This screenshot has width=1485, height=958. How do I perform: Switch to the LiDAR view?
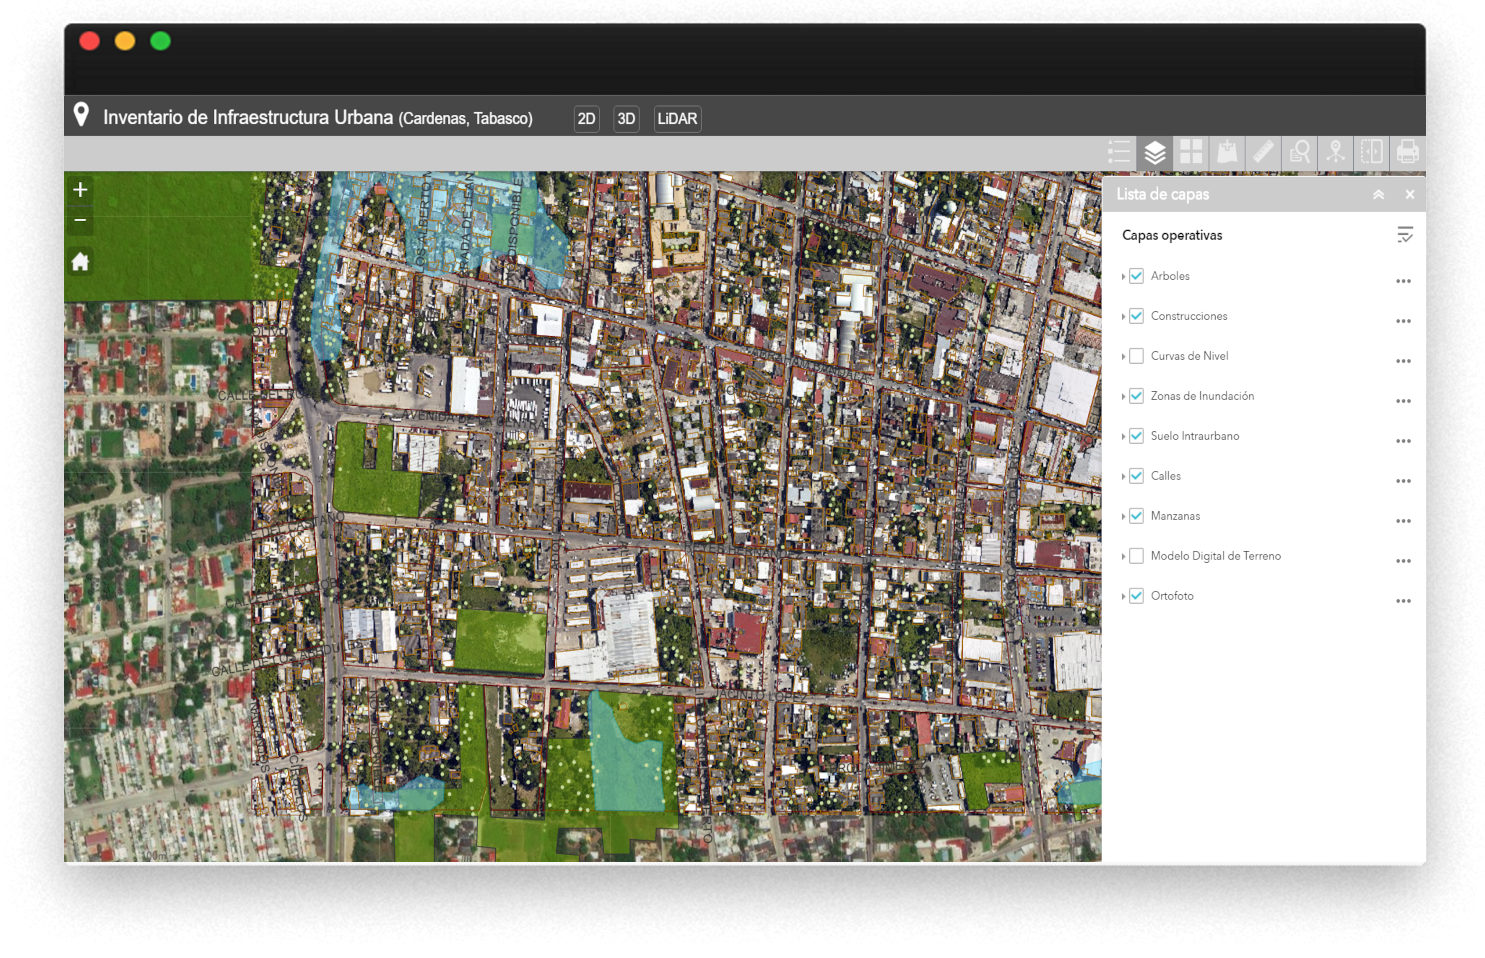pyautogui.click(x=677, y=119)
